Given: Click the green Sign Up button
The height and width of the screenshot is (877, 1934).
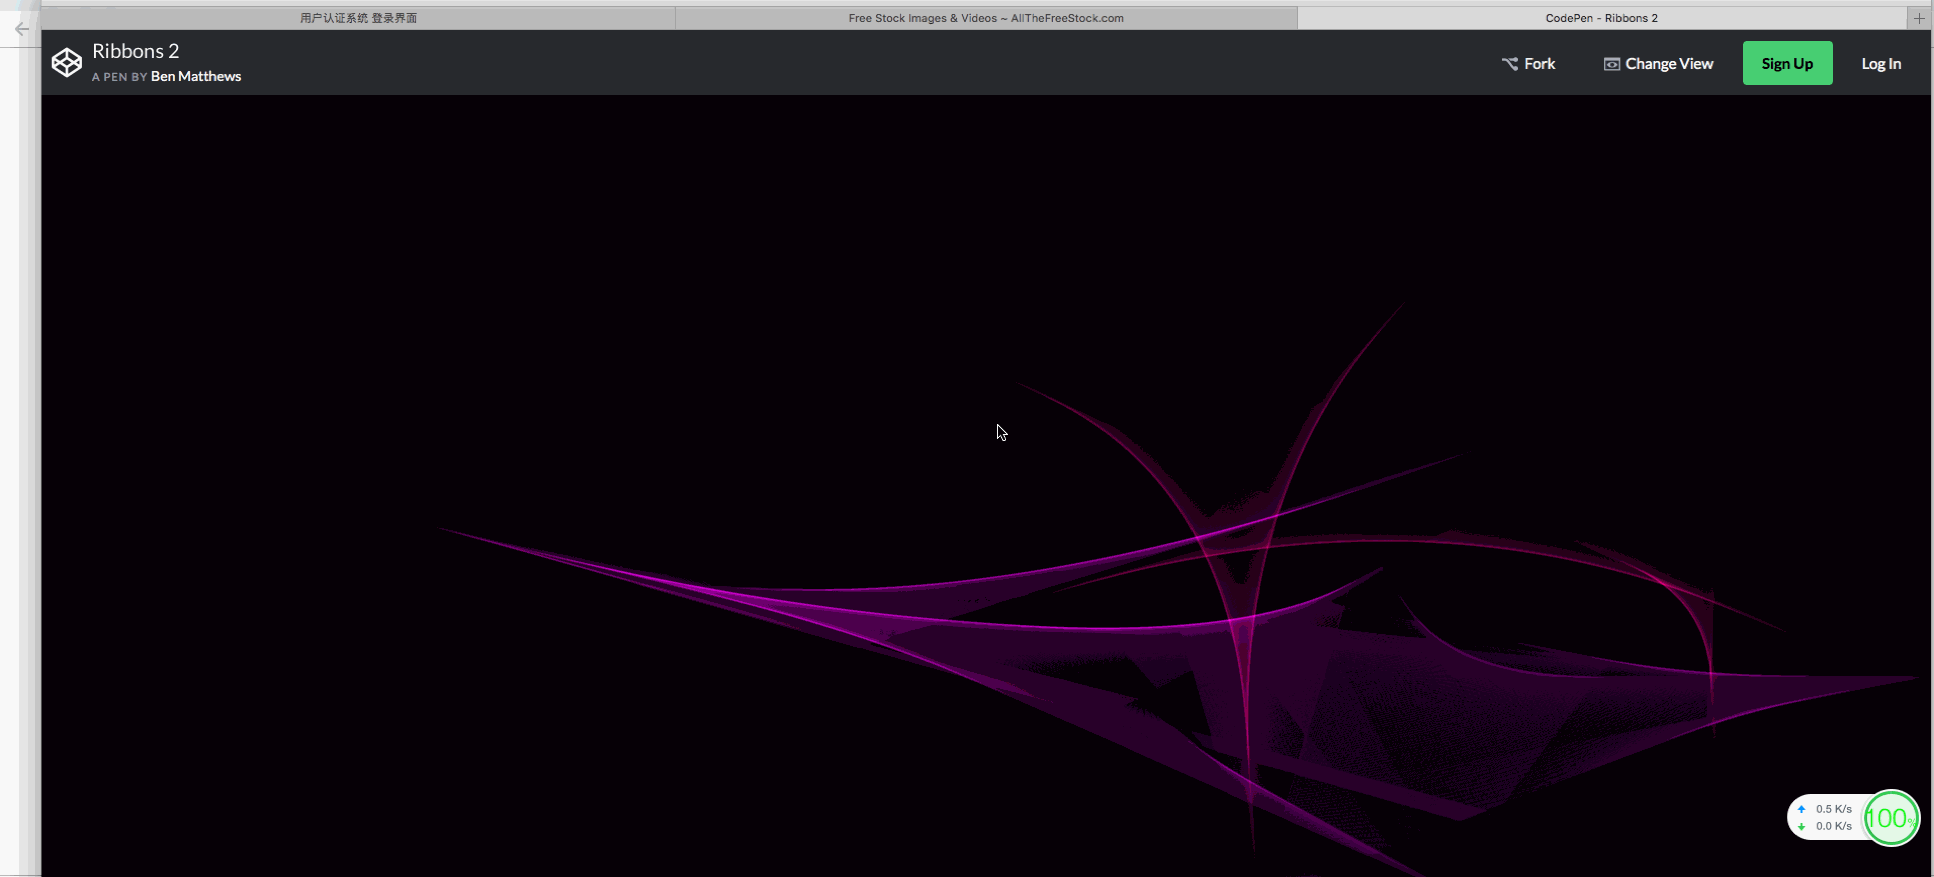Looking at the screenshot, I should [1787, 63].
